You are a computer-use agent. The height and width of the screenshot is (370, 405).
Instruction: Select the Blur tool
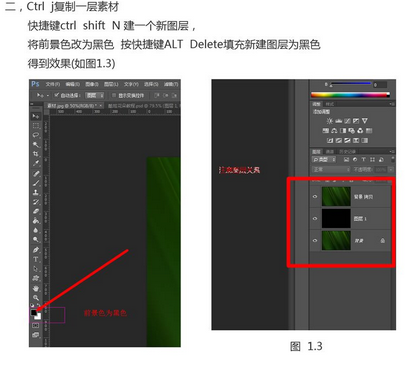pyautogui.click(x=36, y=230)
